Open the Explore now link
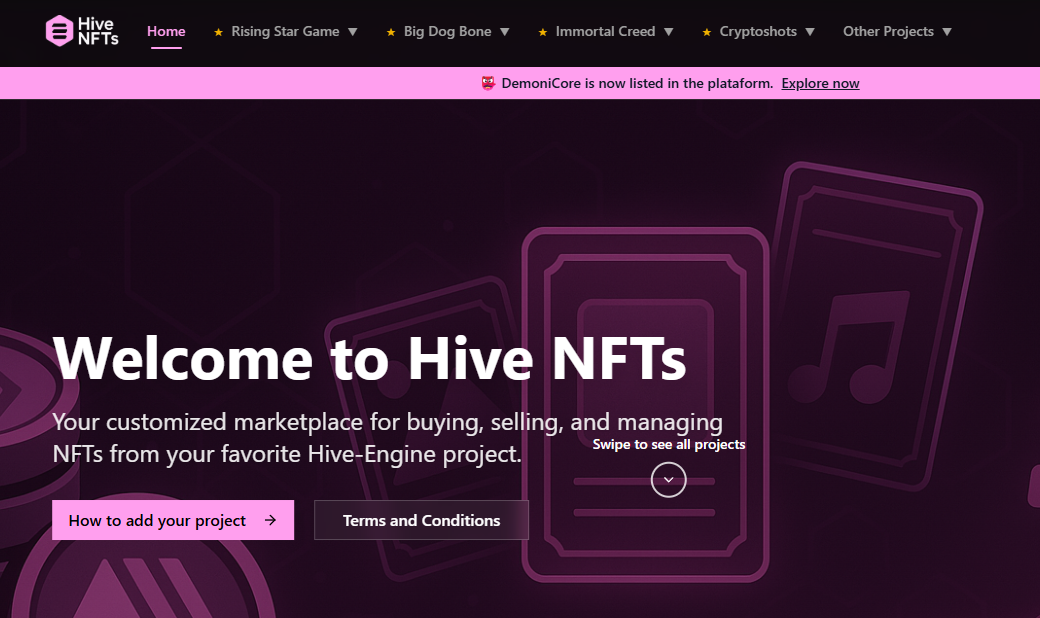 pos(820,84)
